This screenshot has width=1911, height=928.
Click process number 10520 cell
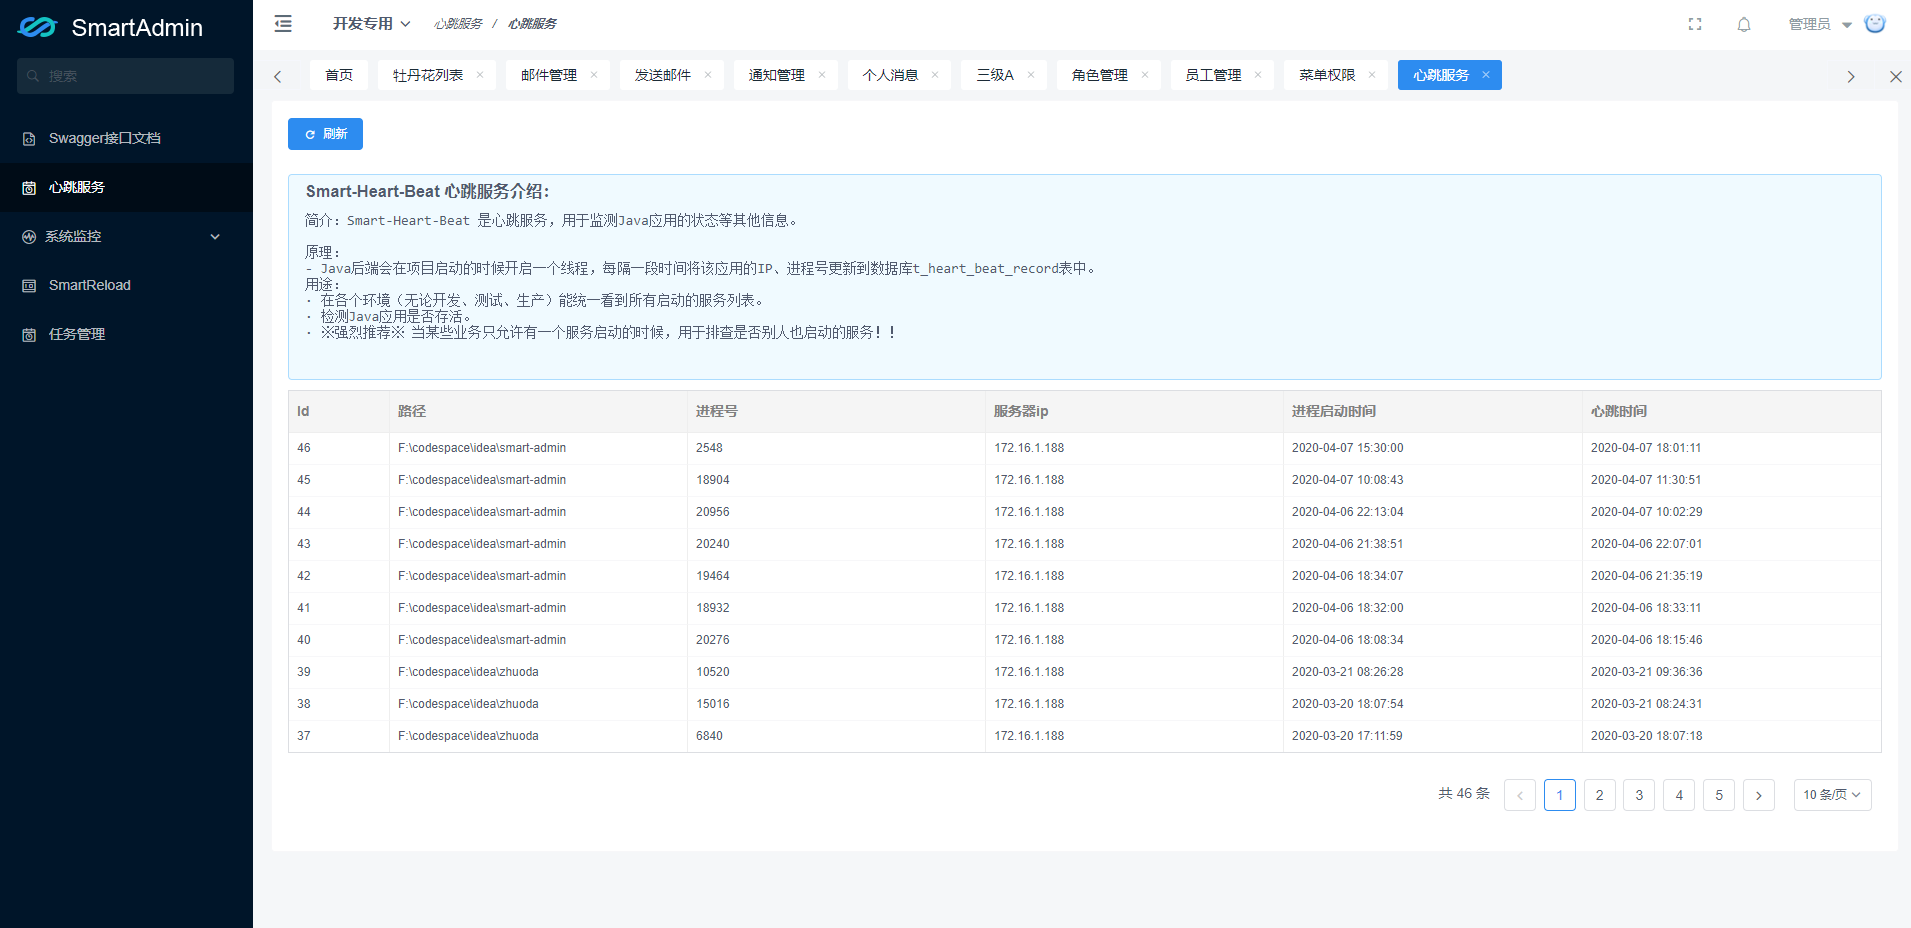pyautogui.click(x=835, y=672)
